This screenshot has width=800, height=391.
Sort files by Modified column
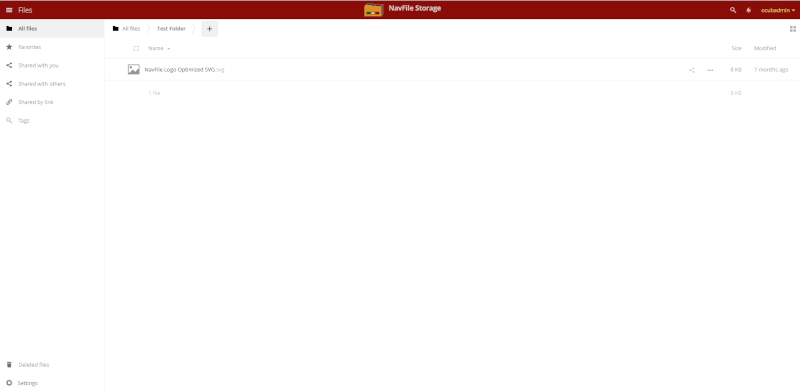click(x=765, y=48)
